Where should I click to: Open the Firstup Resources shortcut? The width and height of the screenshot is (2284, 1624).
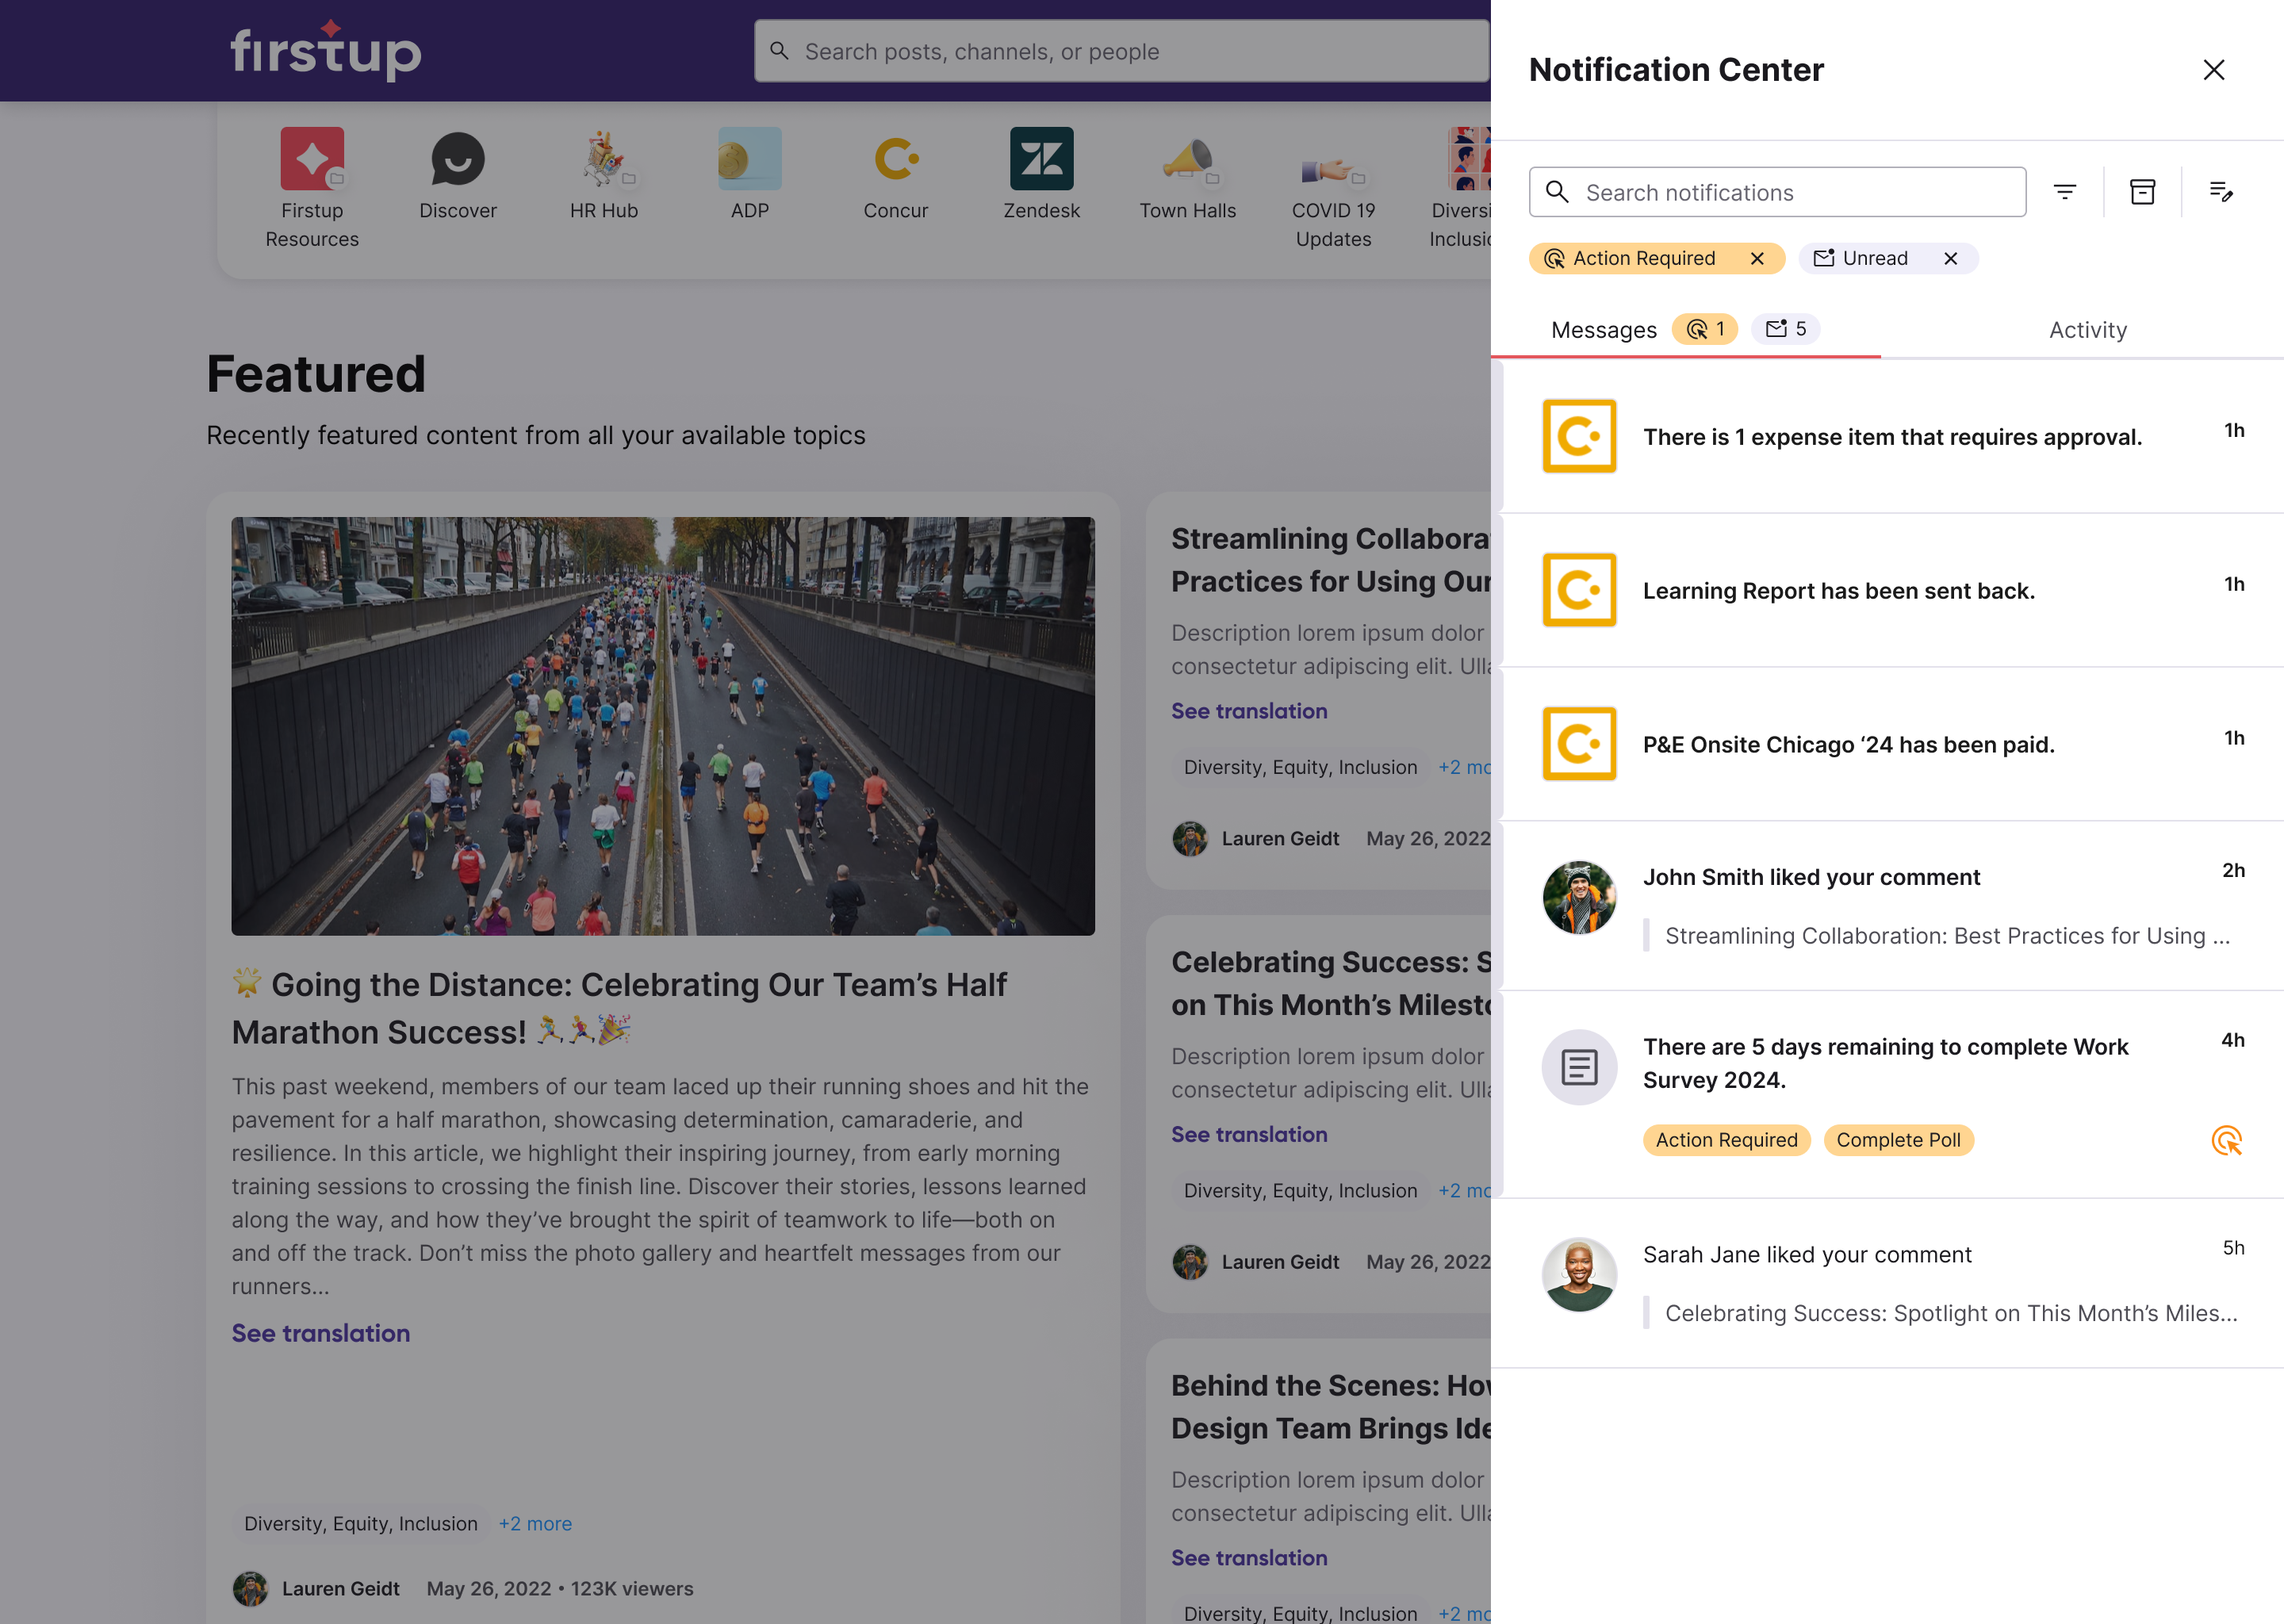coord(312,188)
